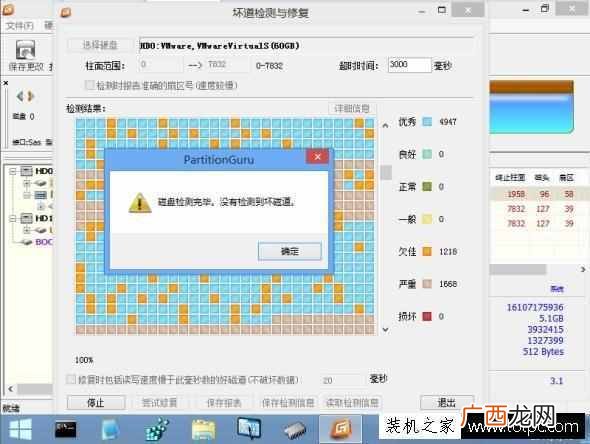Click the 优秀 light blue color swatch
Viewport: 590px width, 444px height.
coord(427,122)
